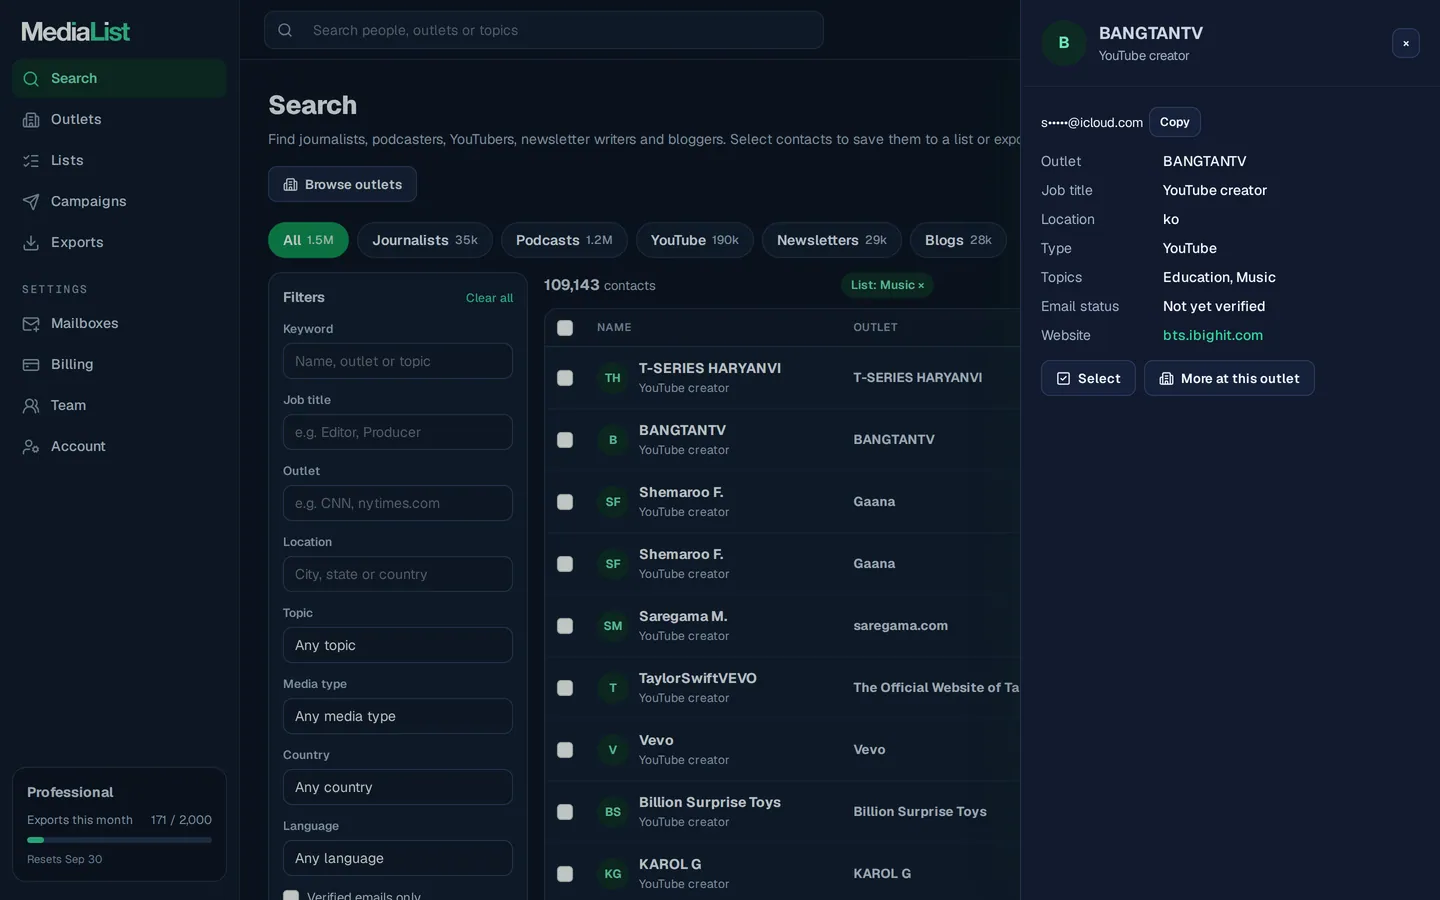The height and width of the screenshot is (900, 1440).
Task: Click the Billion Surprise Toys avatar badge
Action: coord(613,812)
